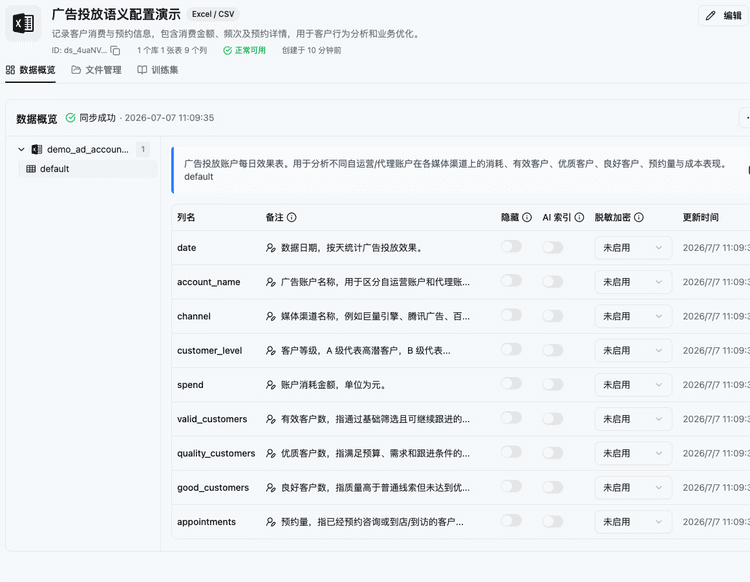Viewport: 750px width, 582px height.
Task: Open 脱敏加密 dropdown for account_name
Action: (633, 282)
